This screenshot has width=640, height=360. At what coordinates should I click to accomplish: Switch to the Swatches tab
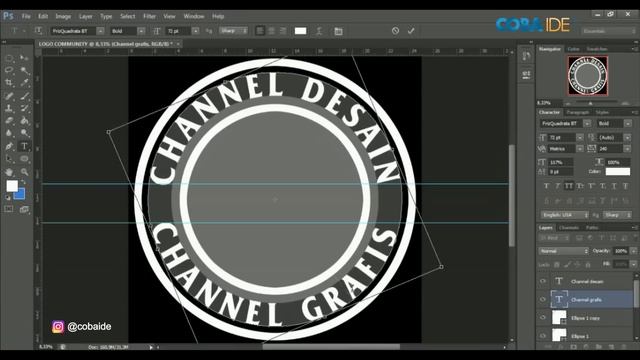click(x=597, y=49)
